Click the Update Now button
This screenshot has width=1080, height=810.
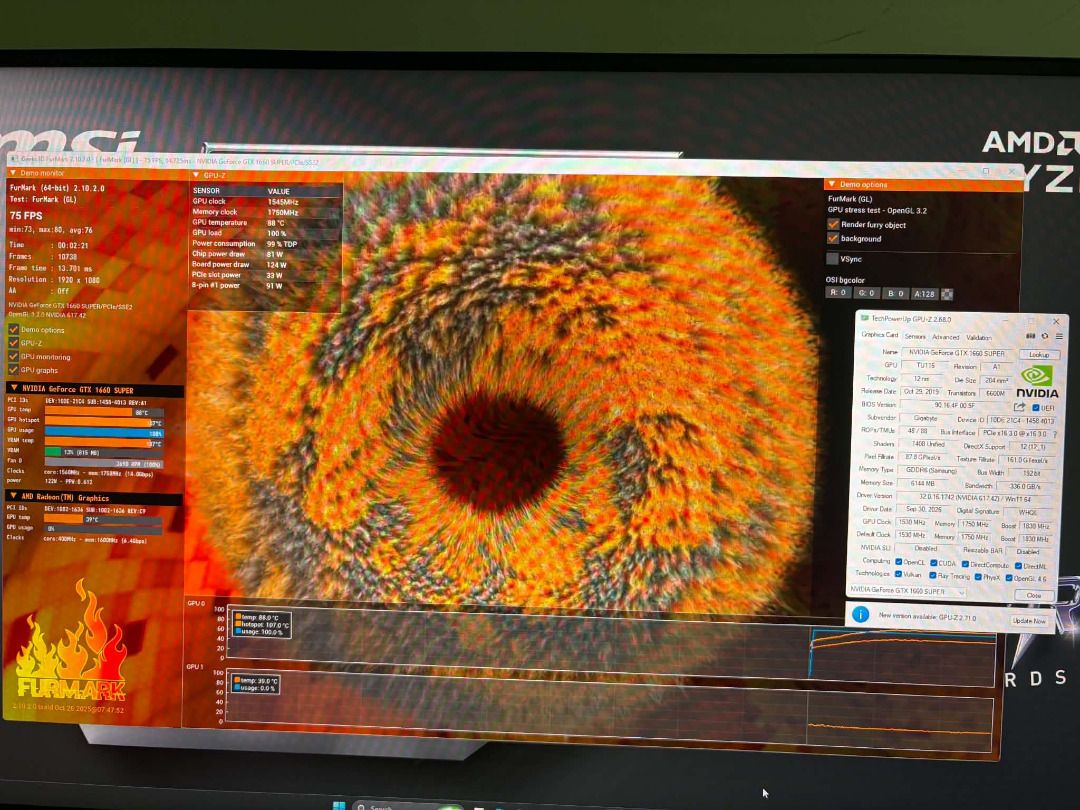pos(1029,621)
